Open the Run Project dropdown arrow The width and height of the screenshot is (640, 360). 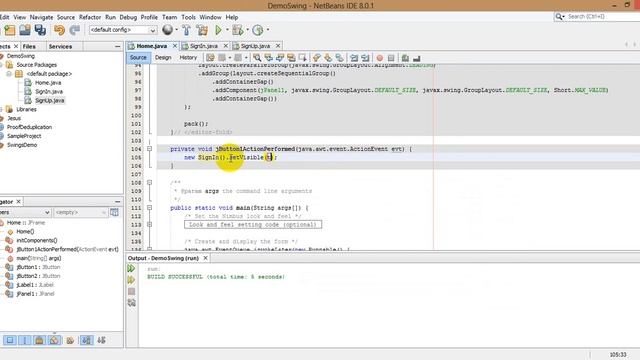[227, 30]
